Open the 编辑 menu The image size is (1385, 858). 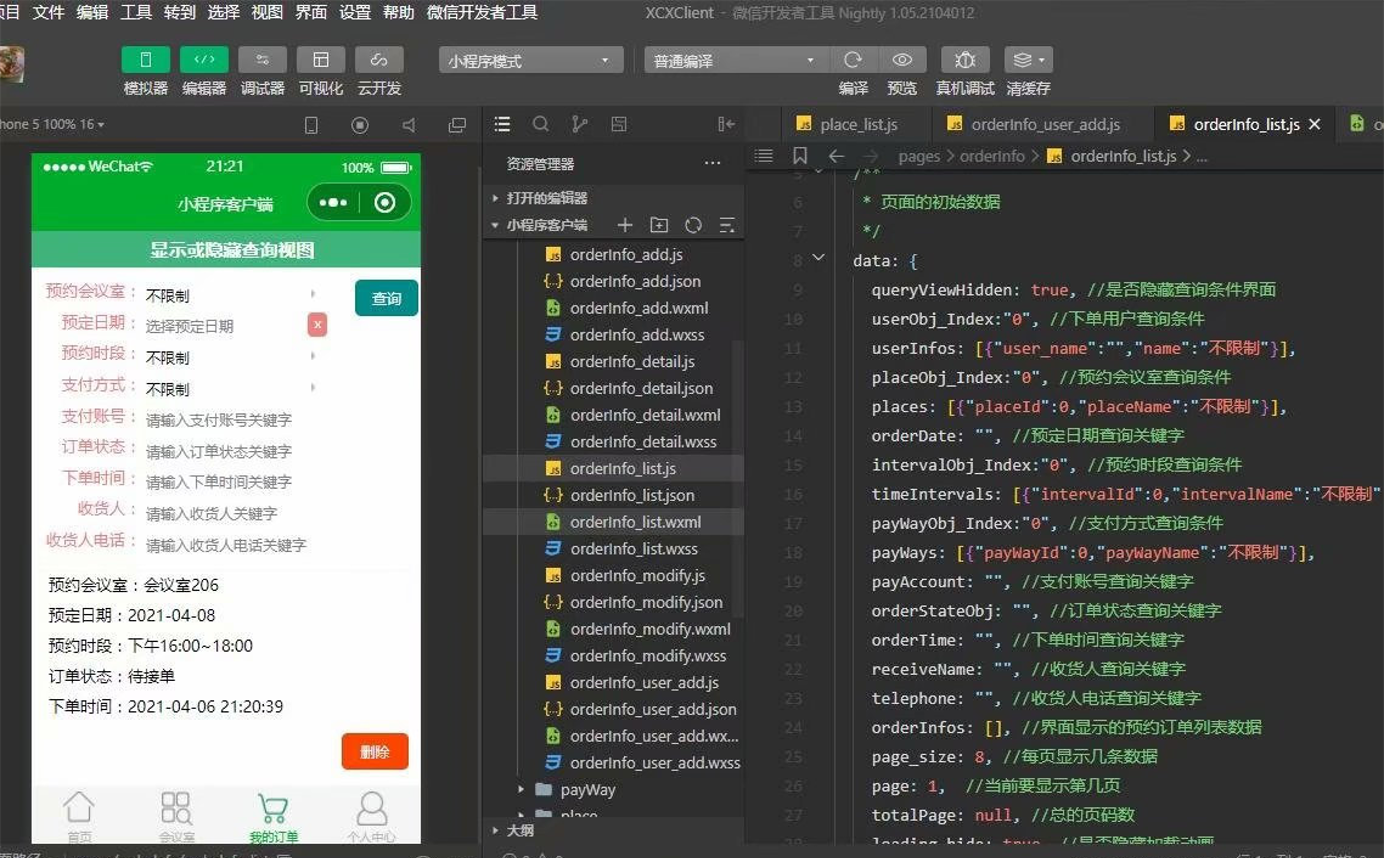[x=93, y=12]
